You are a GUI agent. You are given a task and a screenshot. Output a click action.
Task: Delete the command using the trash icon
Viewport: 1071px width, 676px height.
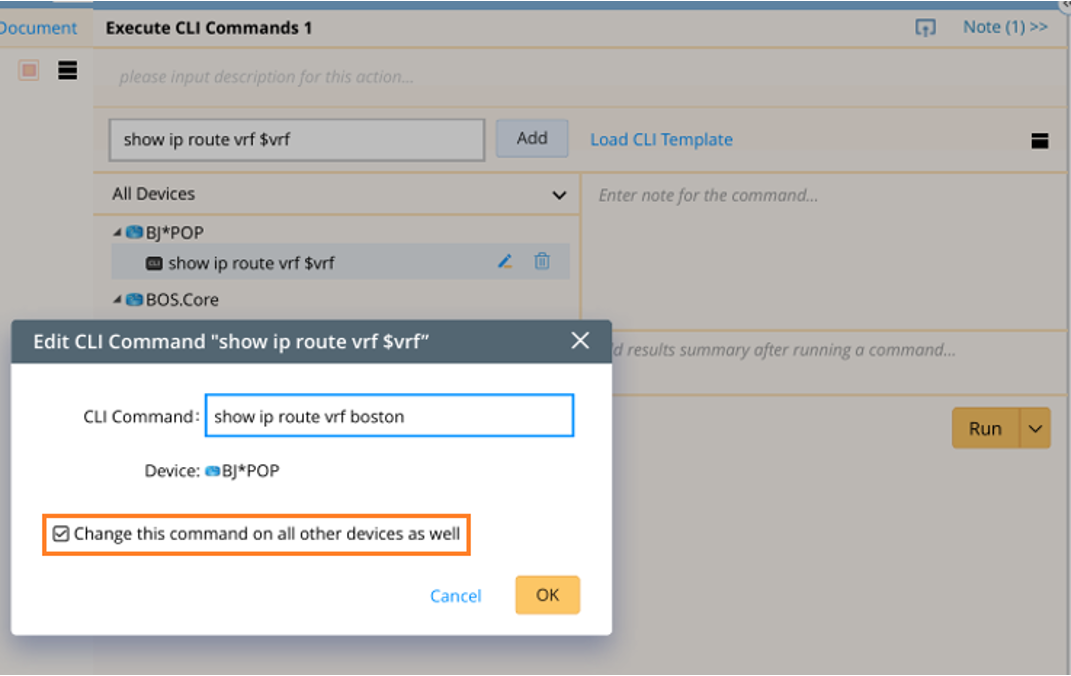(x=542, y=261)
